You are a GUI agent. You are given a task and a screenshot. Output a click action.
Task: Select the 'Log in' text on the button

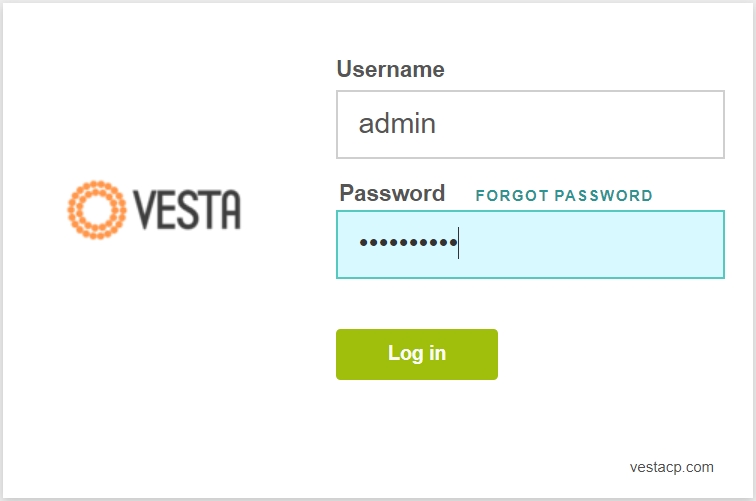point(417,353)
